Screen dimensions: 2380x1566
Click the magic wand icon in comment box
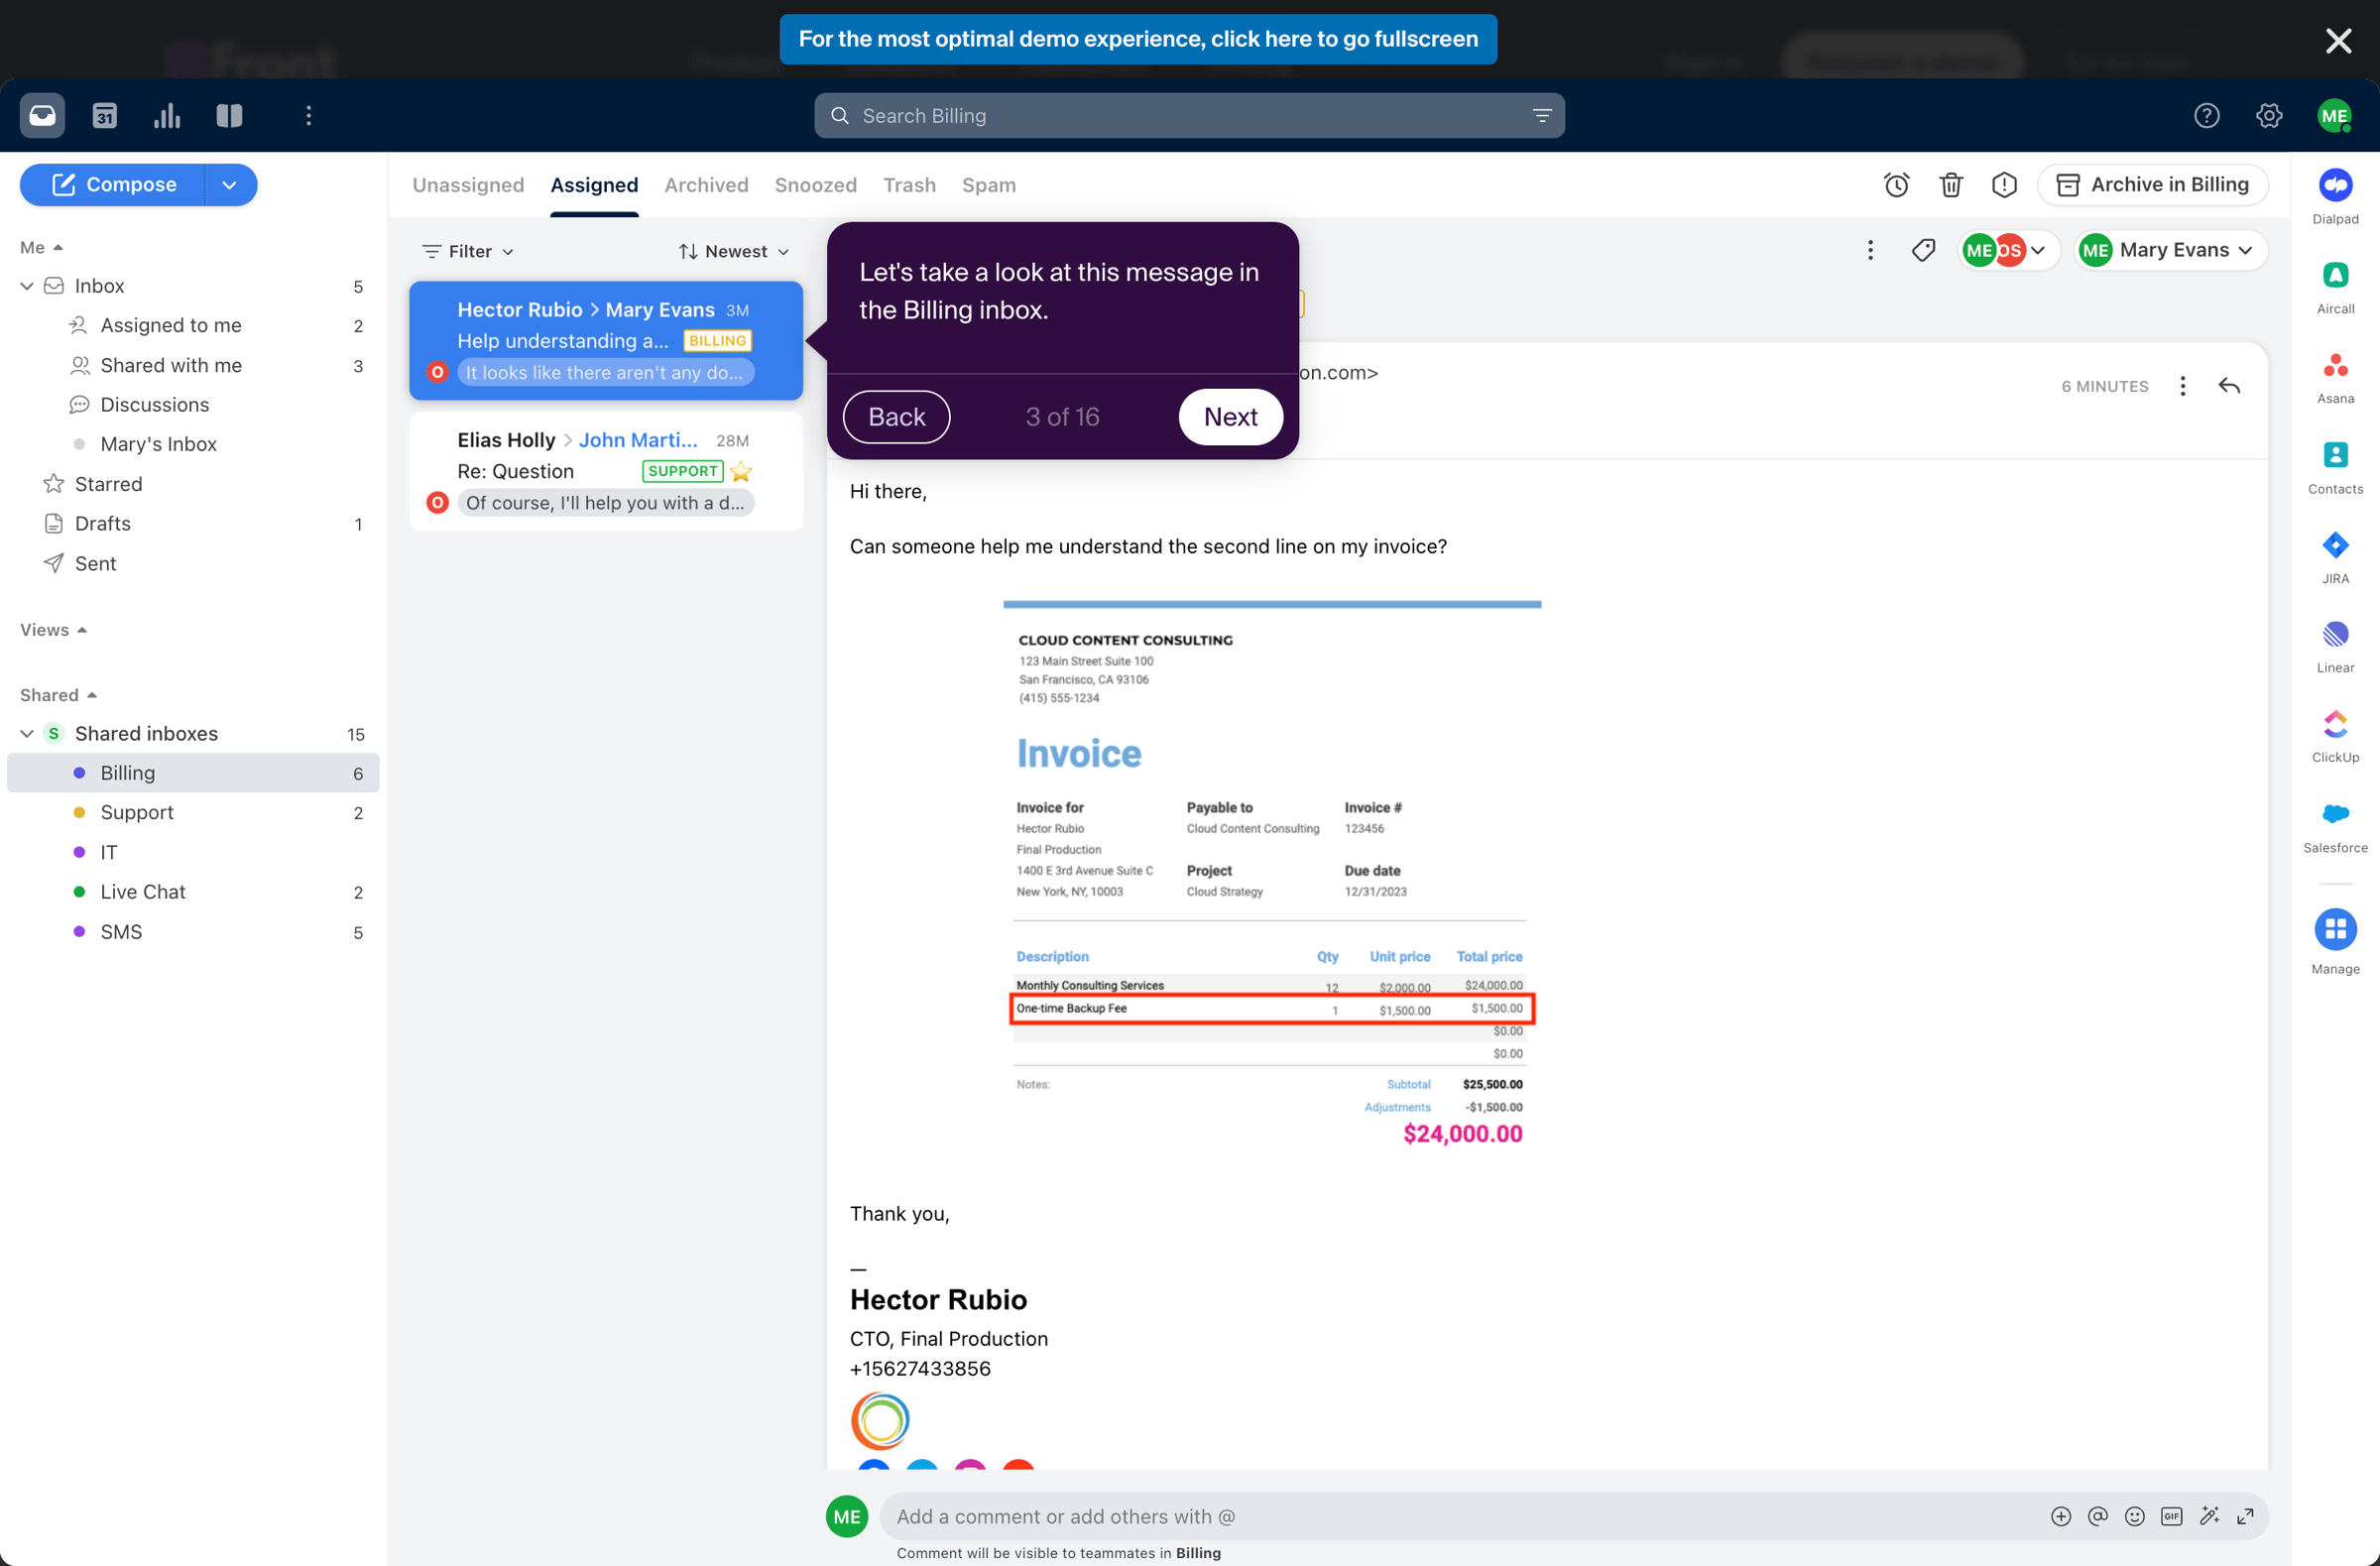[x=2209, y=1517]
